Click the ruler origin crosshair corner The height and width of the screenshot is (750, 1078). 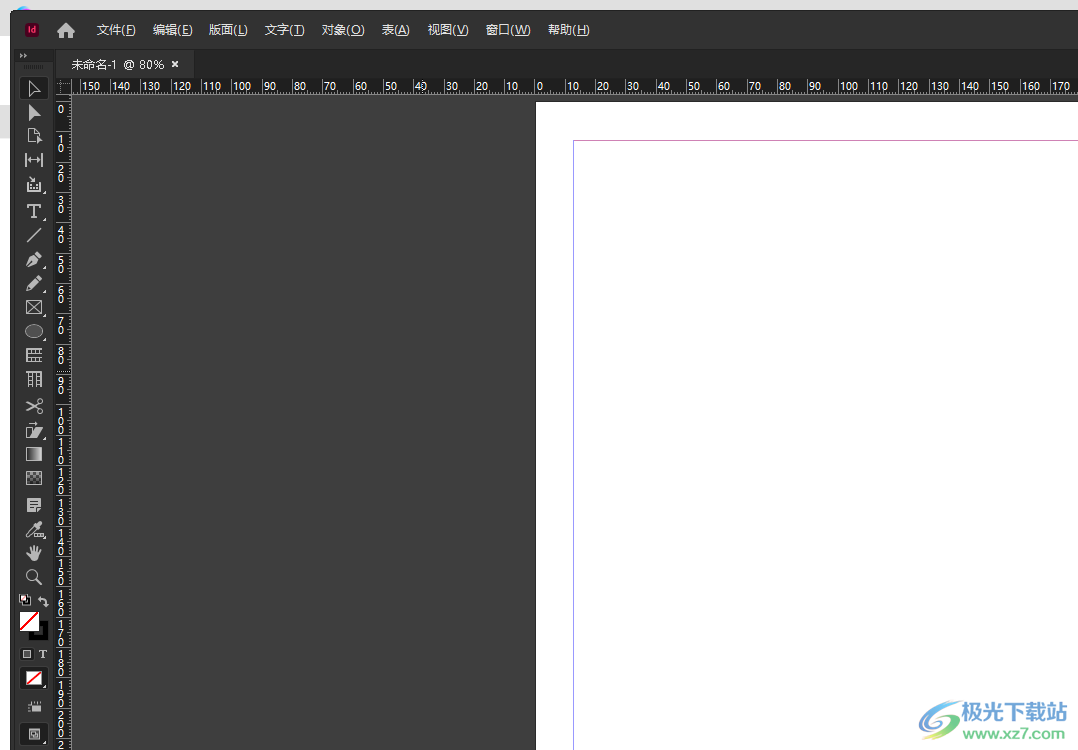pos(63,87)
